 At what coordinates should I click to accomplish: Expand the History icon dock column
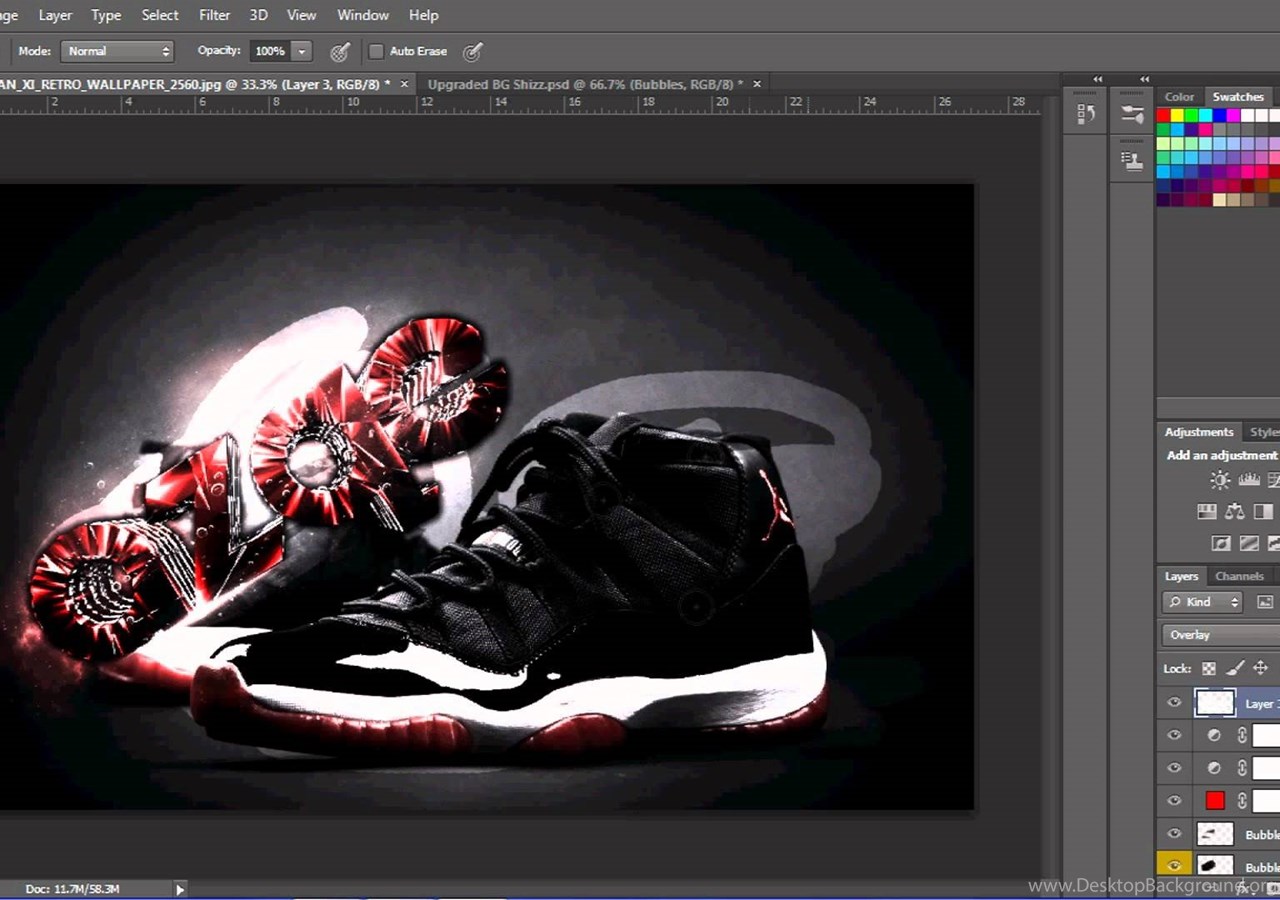pyautogui.click(x=1097, y=79)
